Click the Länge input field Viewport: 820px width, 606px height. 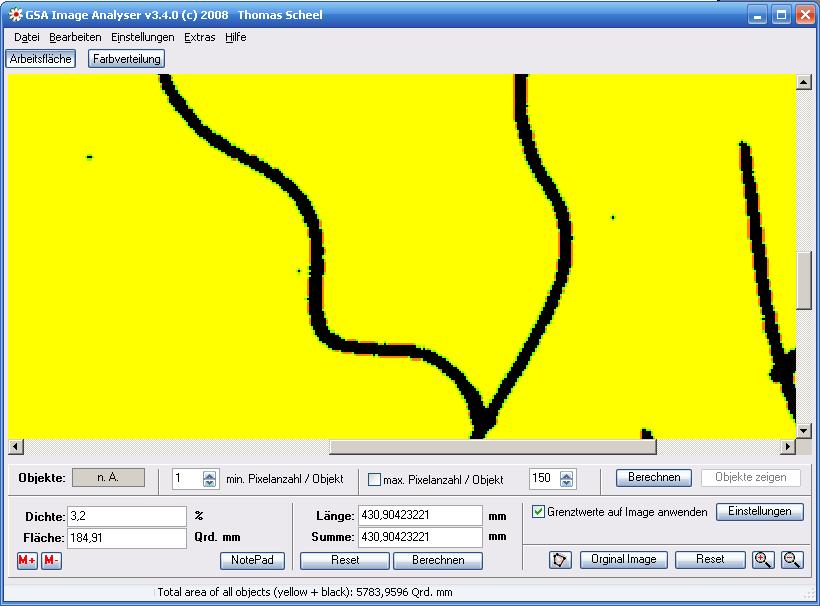click(x=420, y=515)
